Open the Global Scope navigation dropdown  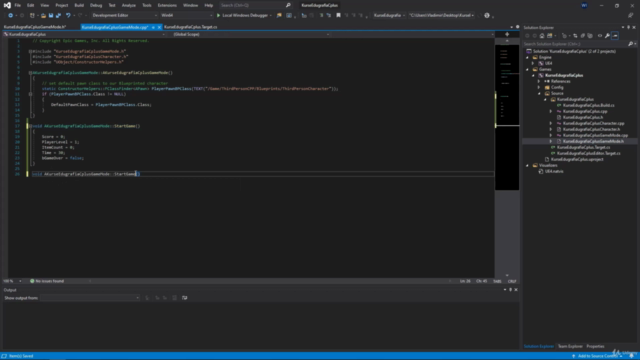point(251,35)
